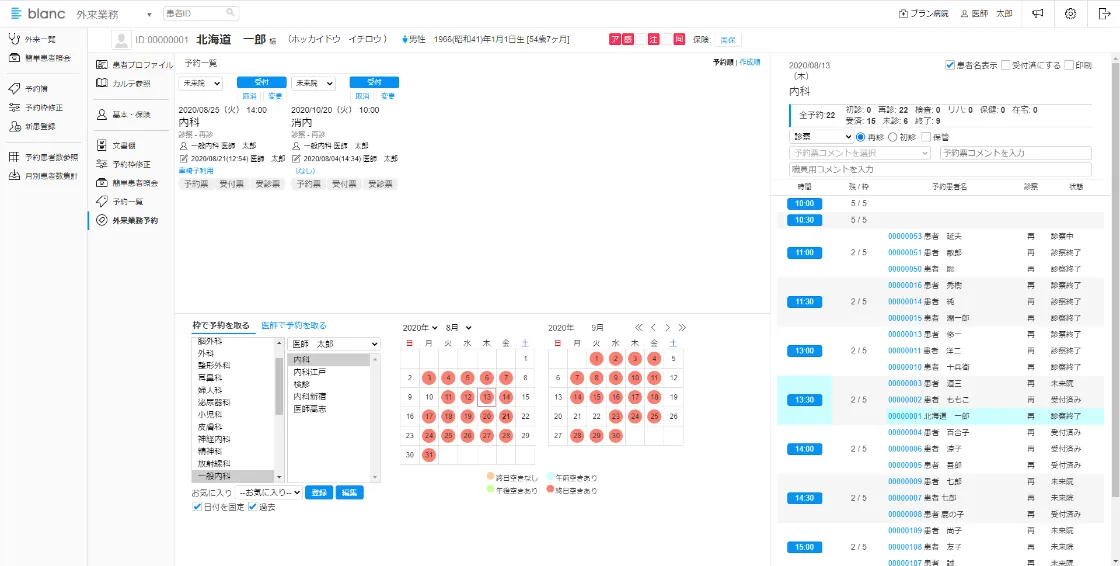Viewport: 1120px width, 566px height.
Task: Click the カルテ参照 book icon
Action: (101, 84)
